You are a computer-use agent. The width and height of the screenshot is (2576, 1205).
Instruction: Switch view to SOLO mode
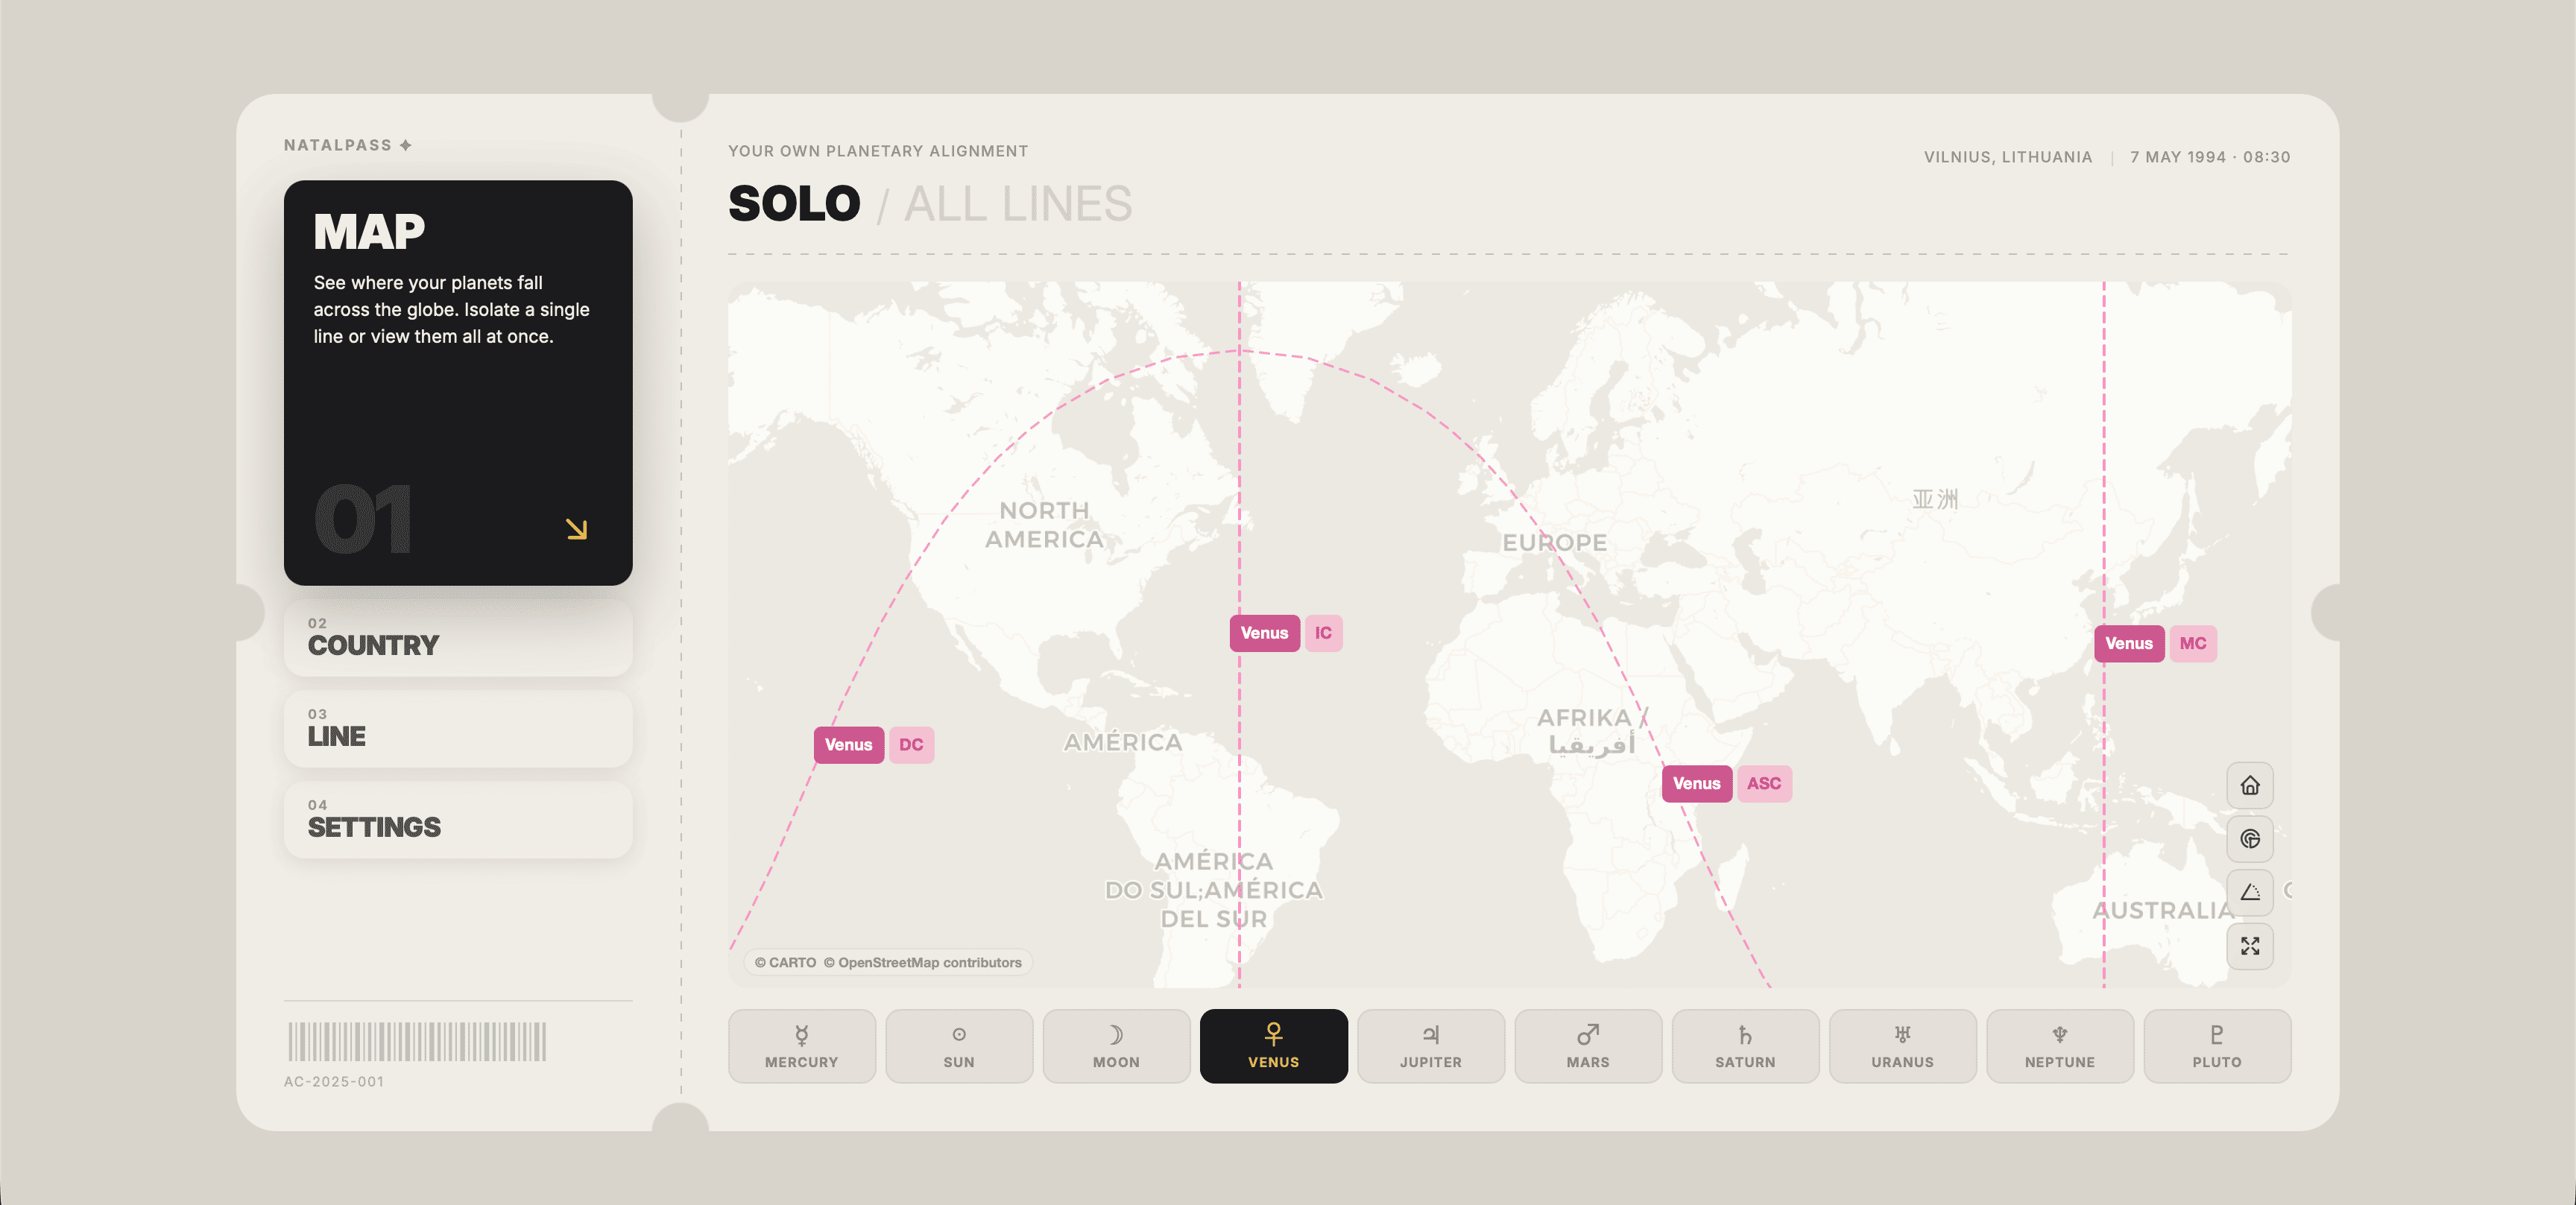pos(794,204)
